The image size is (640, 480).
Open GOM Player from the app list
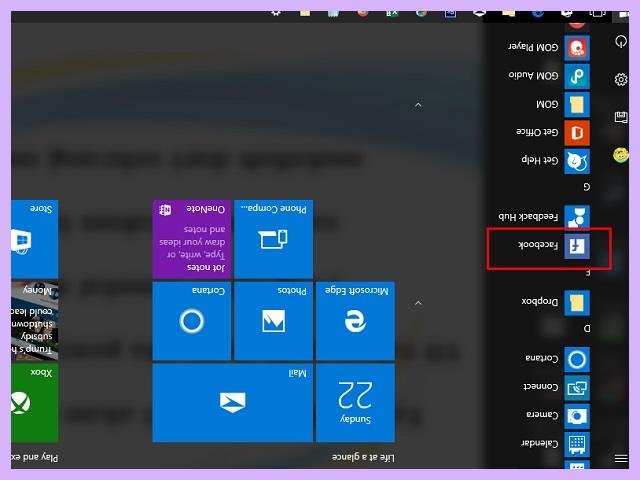(x=547, y=48)
